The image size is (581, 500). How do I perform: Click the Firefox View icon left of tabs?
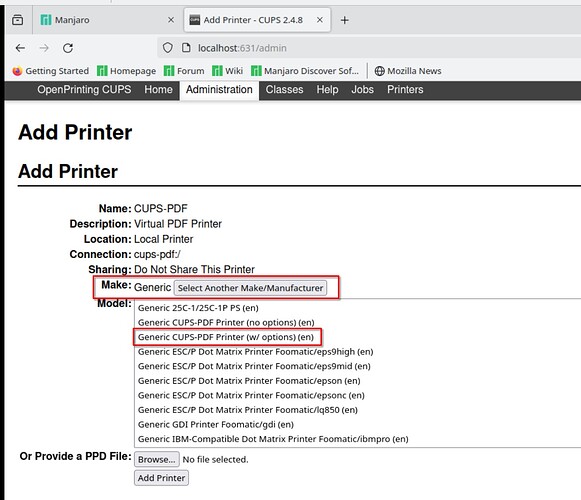17,20
